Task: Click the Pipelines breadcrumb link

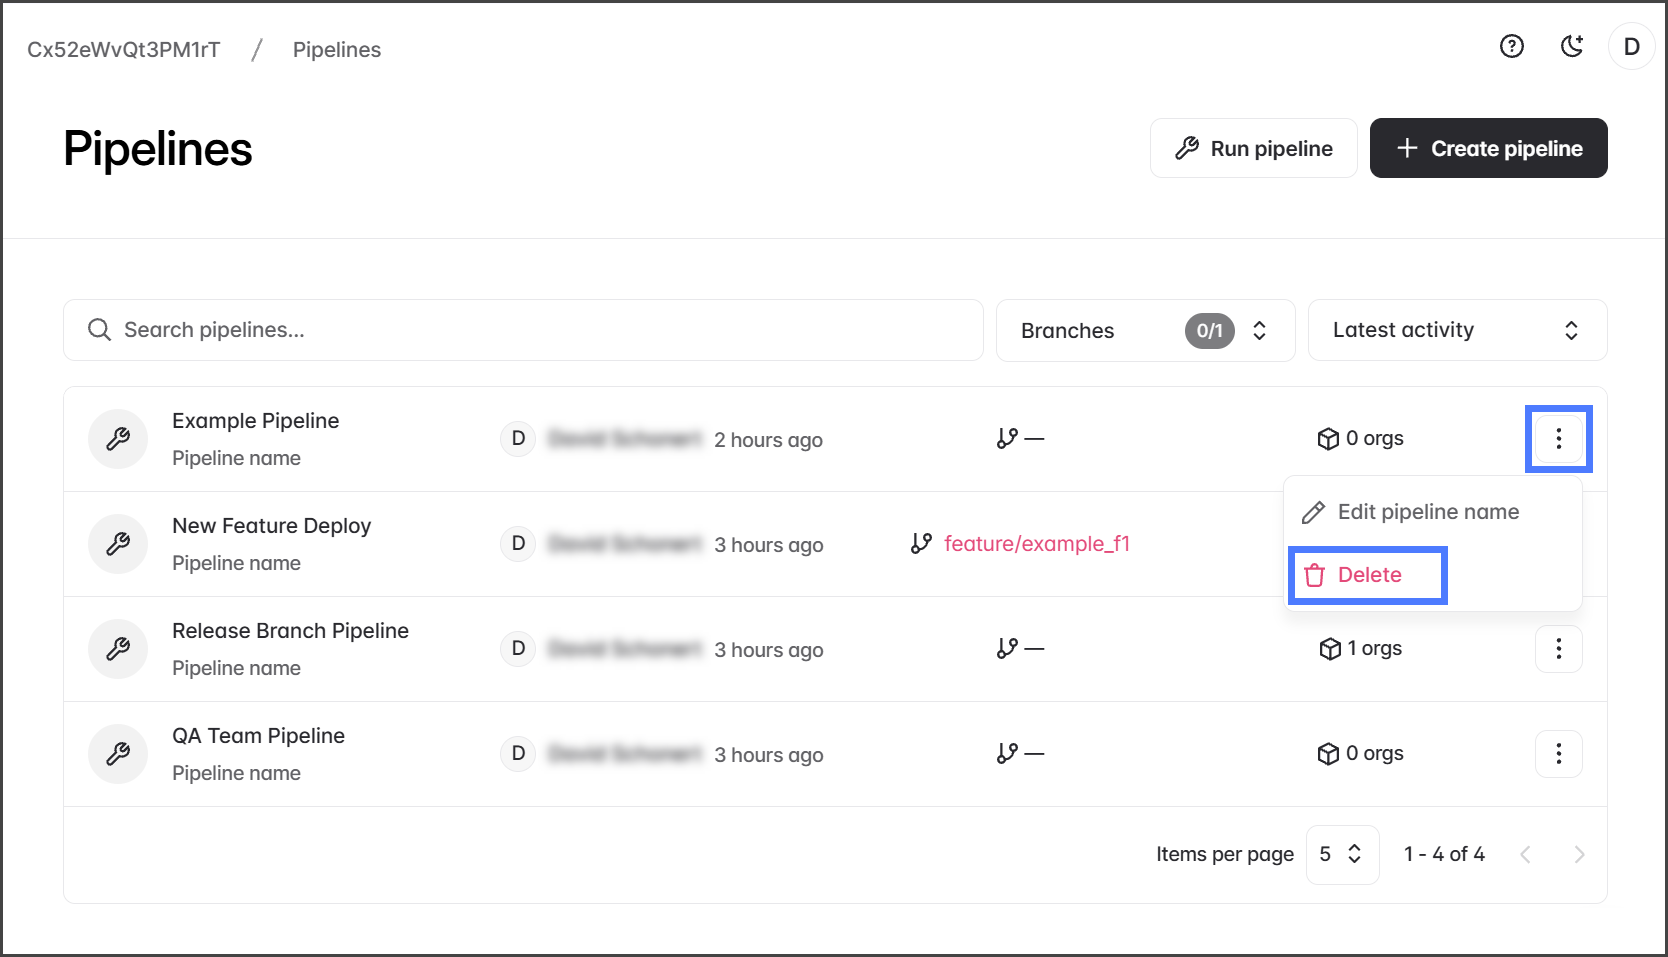Action: pyautogui.click(x=336, y=50)
